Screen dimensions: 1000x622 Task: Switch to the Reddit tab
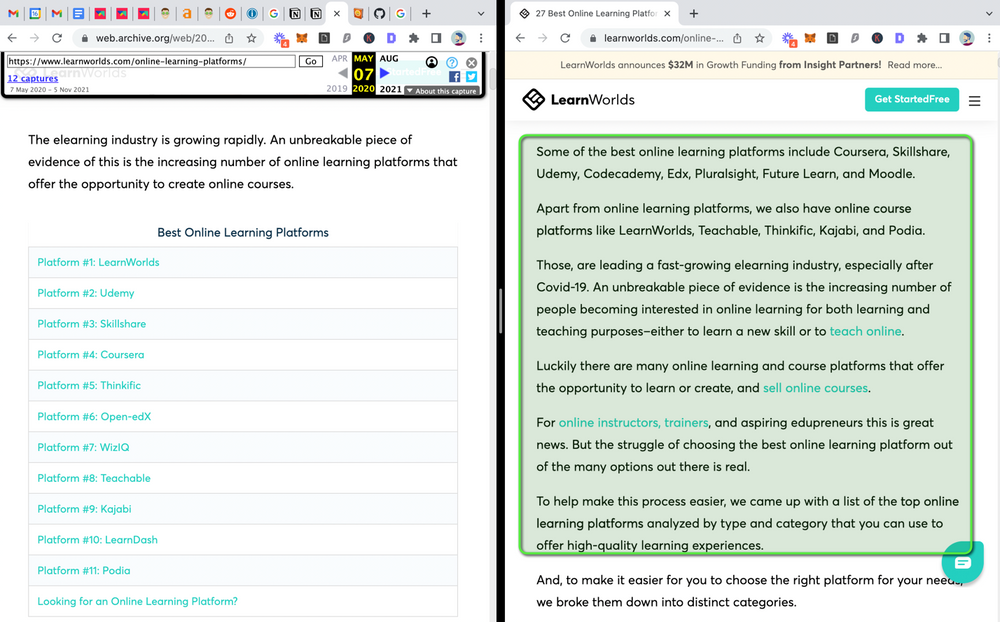pos(230,14)
